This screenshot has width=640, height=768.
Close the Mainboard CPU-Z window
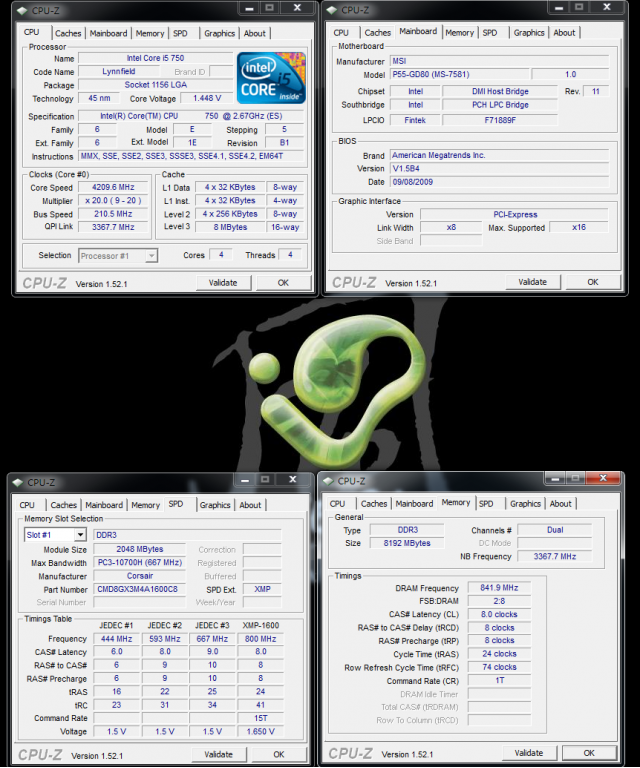607,7
